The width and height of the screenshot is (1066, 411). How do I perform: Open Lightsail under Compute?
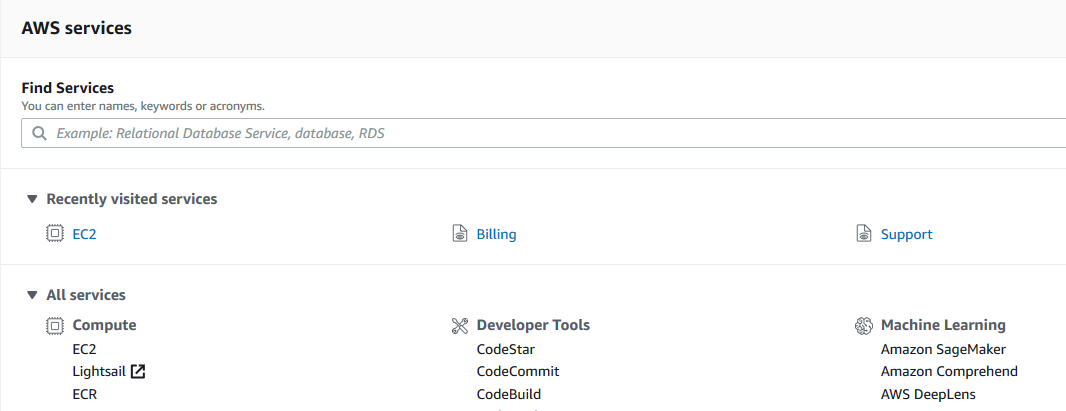[99, 372]
